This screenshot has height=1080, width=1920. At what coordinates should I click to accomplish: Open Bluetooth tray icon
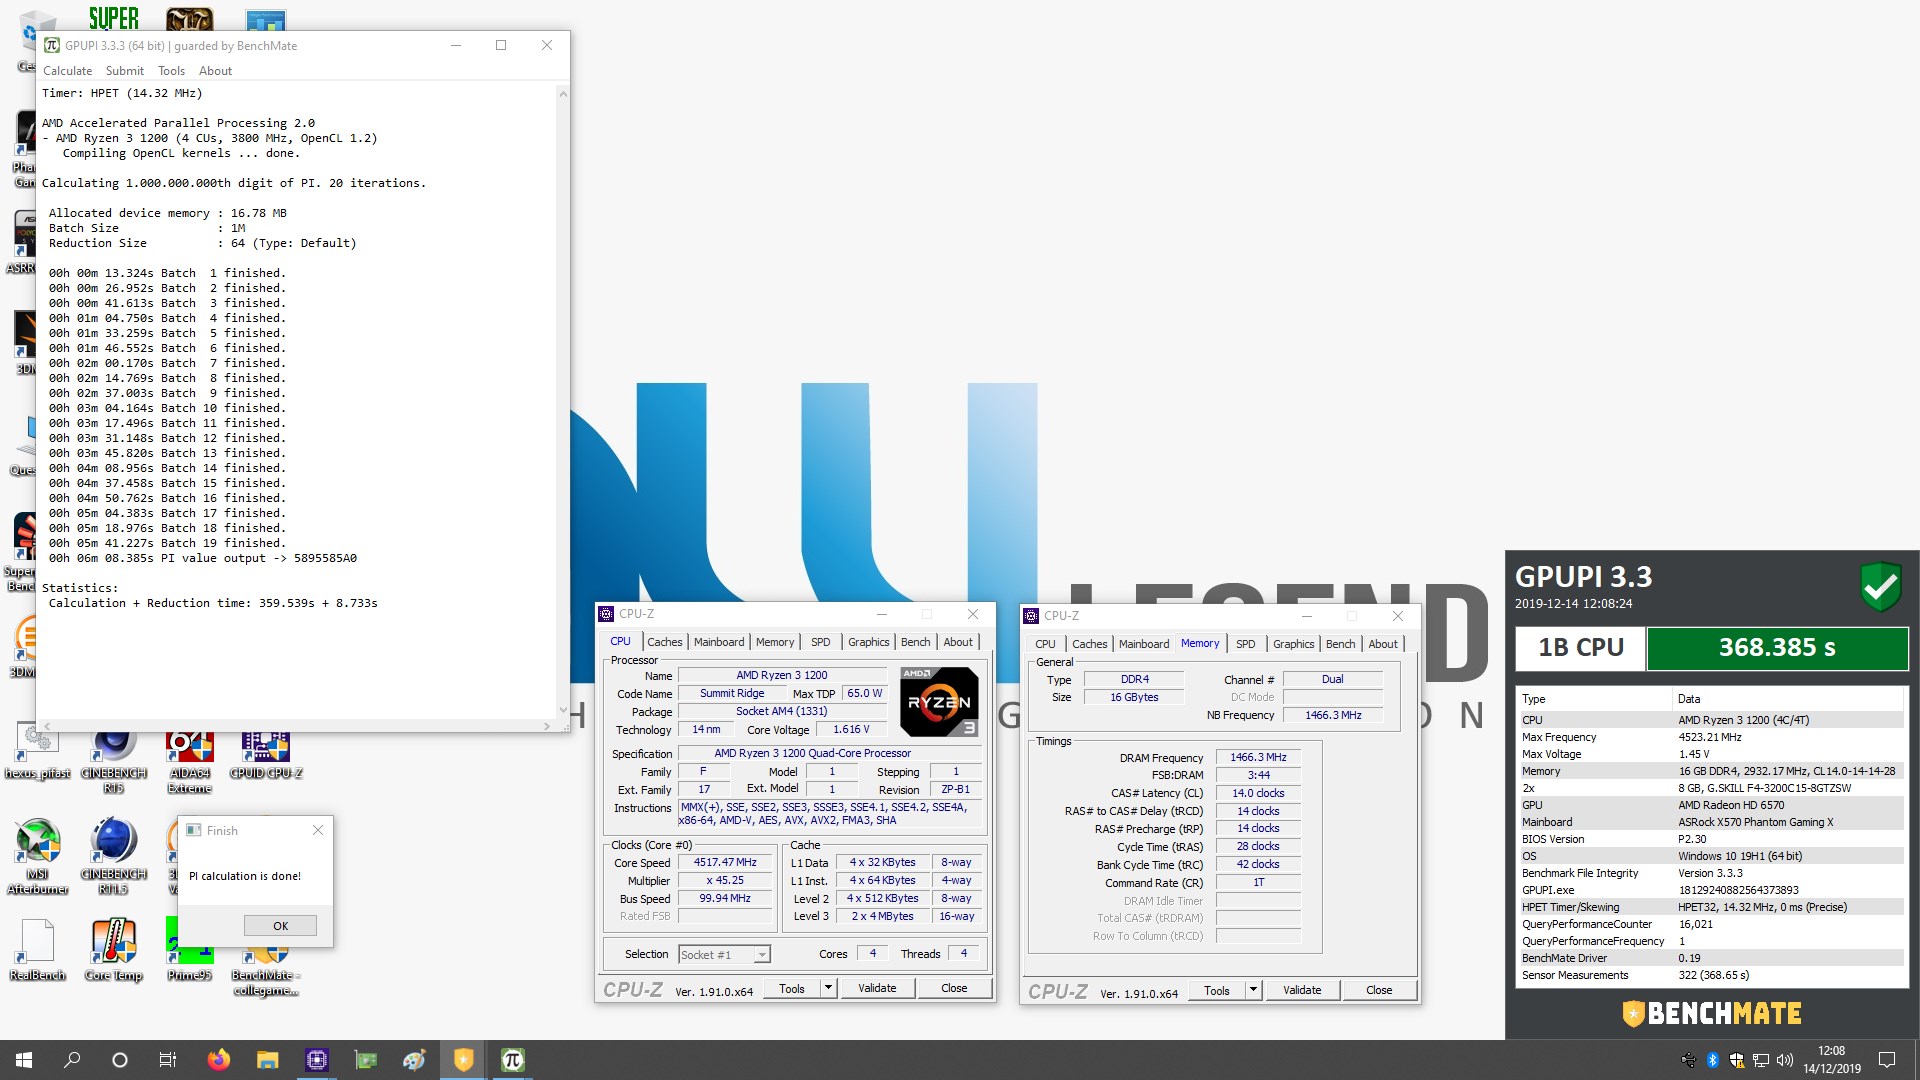click(1712, 1060)
